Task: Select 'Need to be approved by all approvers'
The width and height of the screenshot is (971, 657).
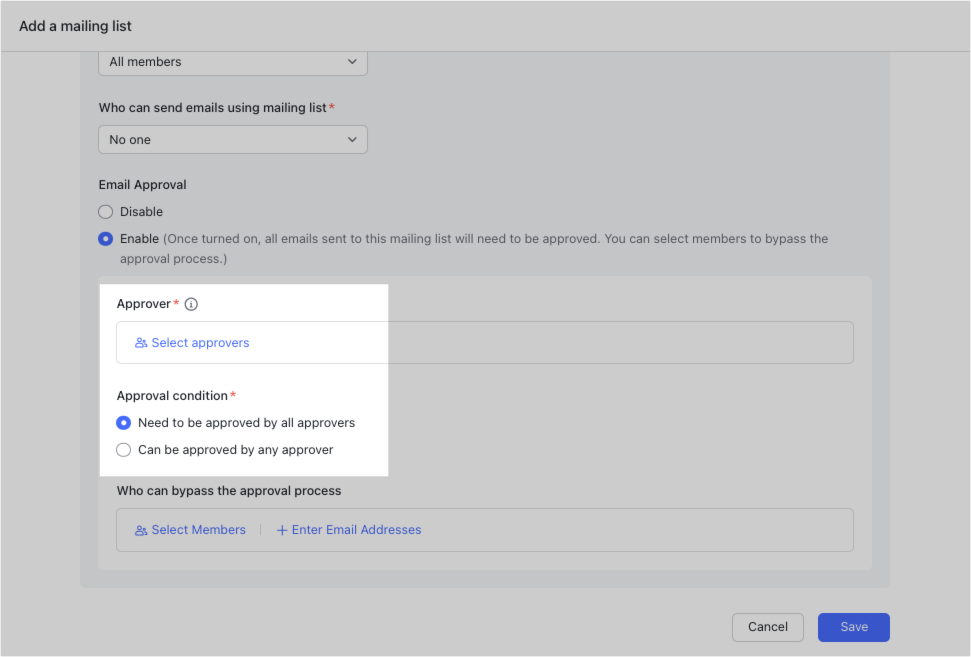Action: 123,422
